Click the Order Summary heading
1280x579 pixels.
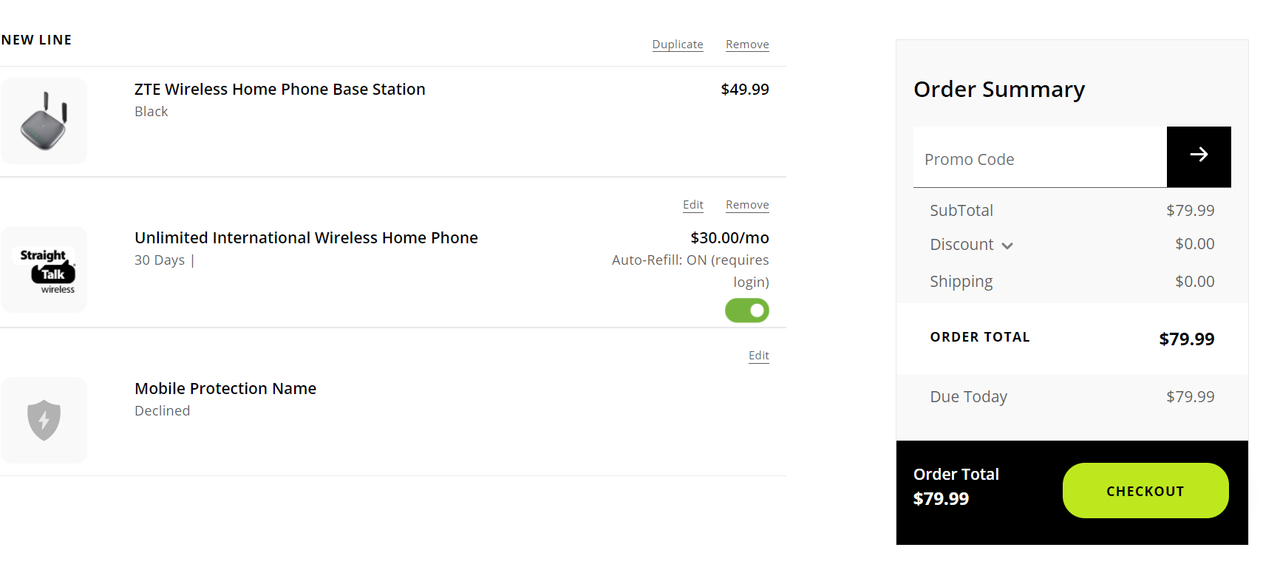999,89
